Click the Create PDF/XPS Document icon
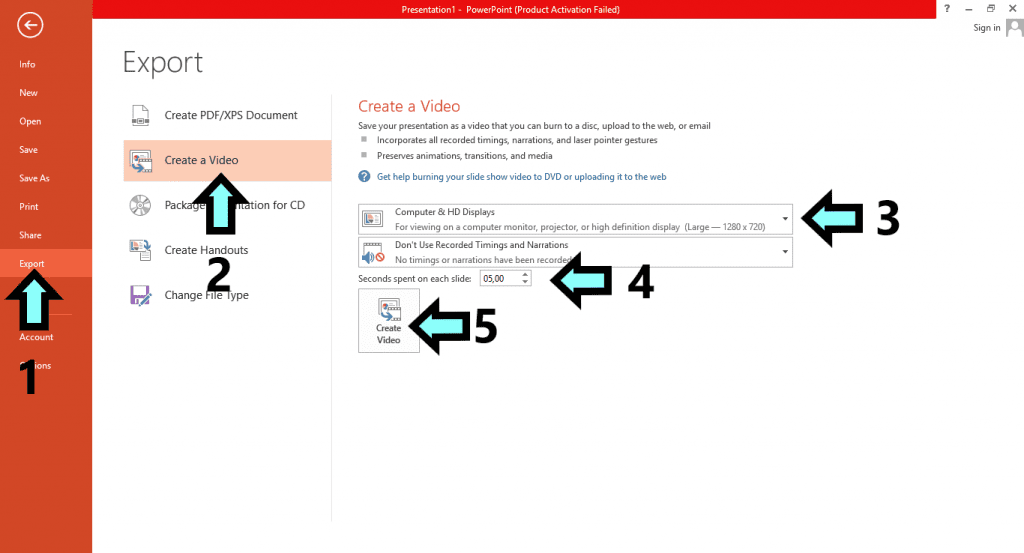Viewport: 1024px width, 553px height. point(140,115)
